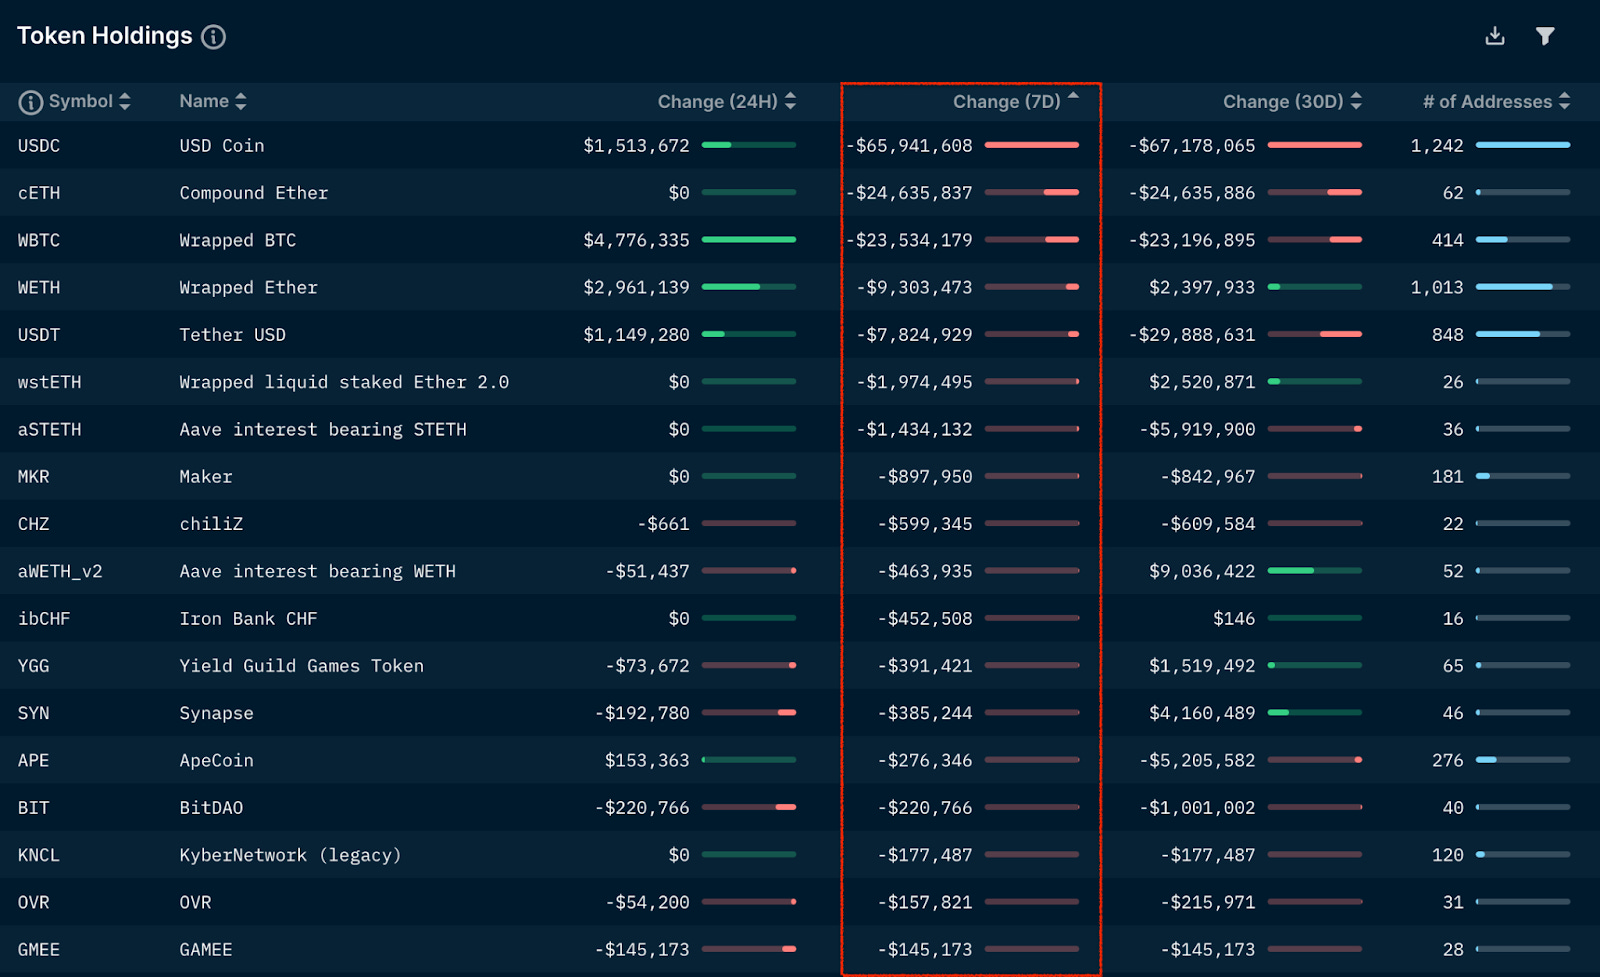Download the token holdings data
The height and width of the screenshot is (977, 1600).
1495,36
